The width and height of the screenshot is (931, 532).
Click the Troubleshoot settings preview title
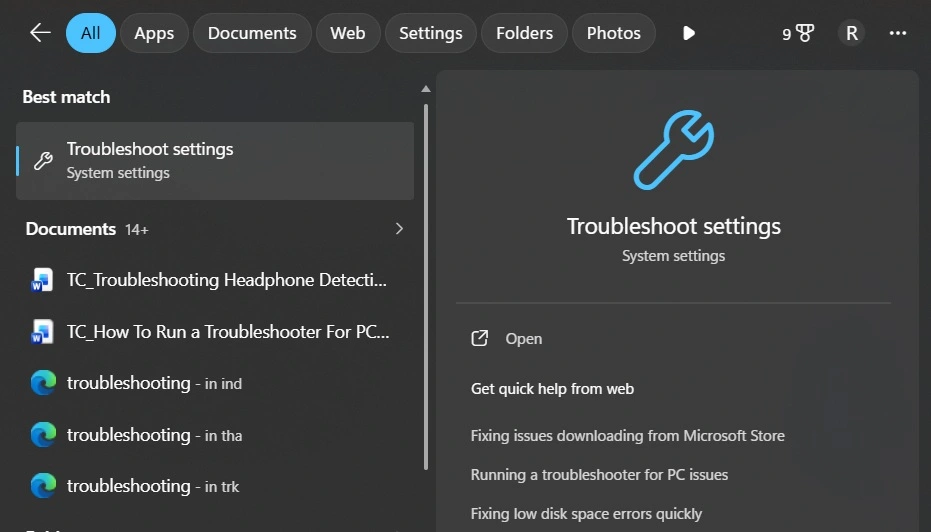point(673,226)
